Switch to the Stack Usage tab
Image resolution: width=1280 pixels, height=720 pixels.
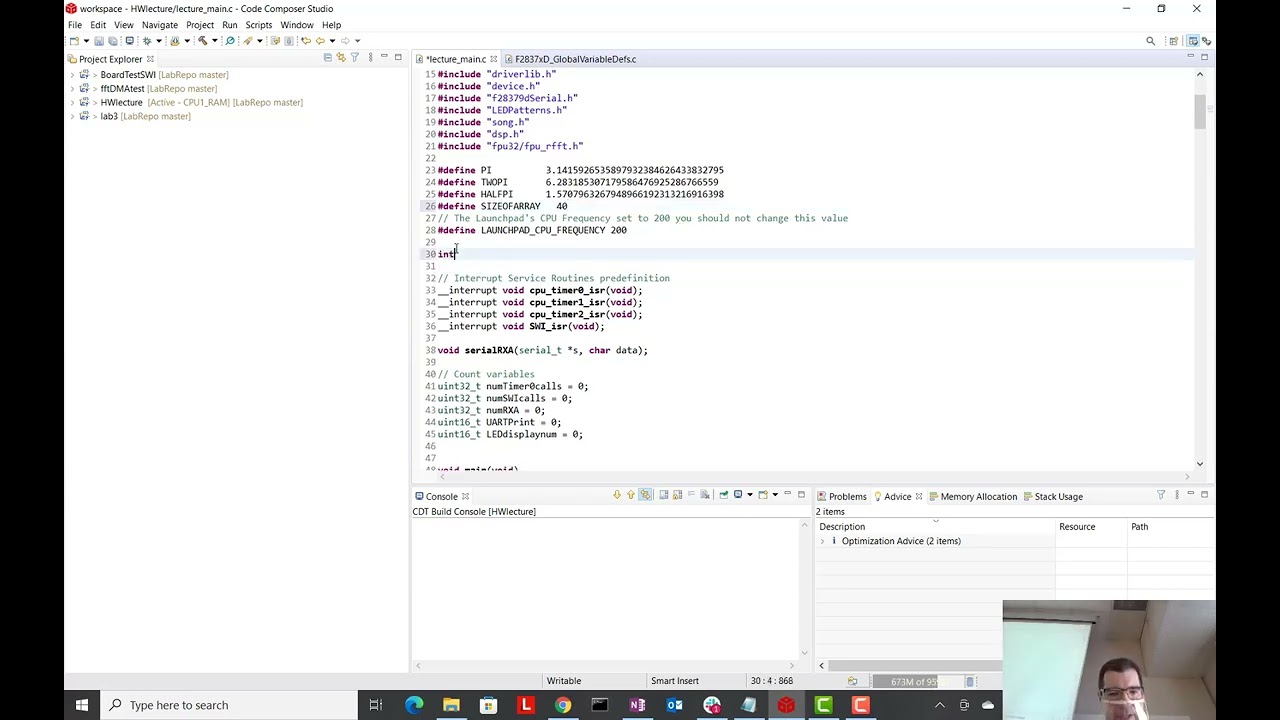pyautogui.click(x=1051, y=496)
